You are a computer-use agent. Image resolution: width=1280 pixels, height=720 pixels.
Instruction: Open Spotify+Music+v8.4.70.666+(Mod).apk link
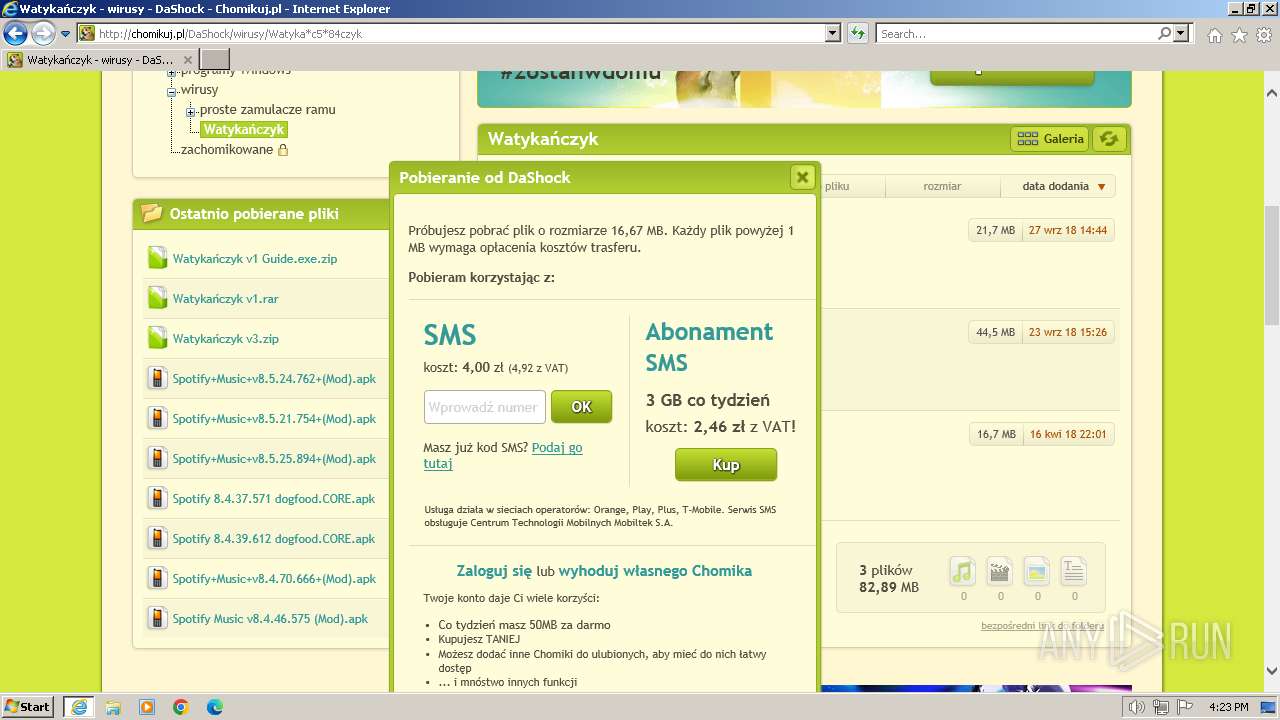point(274,579)
